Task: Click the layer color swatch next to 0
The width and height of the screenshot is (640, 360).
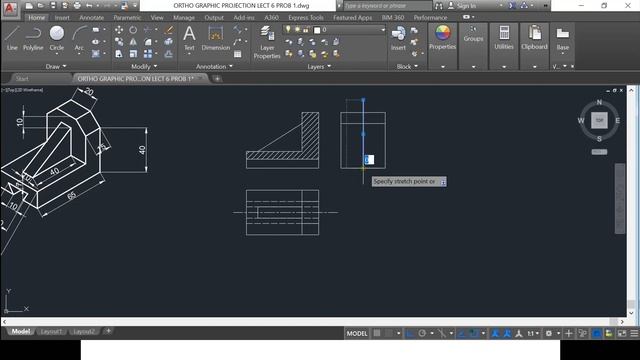Action: click(x=317, y=30)
